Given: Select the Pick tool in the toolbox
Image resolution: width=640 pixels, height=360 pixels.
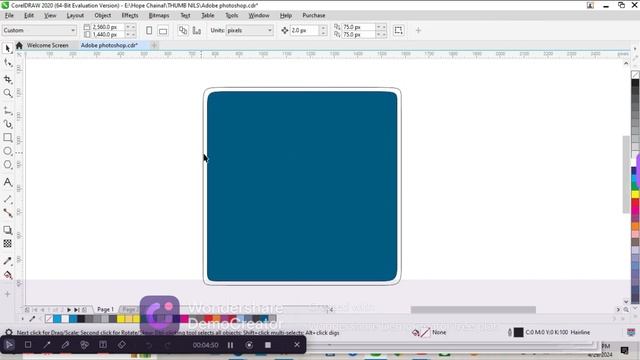Looking at the screenshot, I should (x=8, y=49).
